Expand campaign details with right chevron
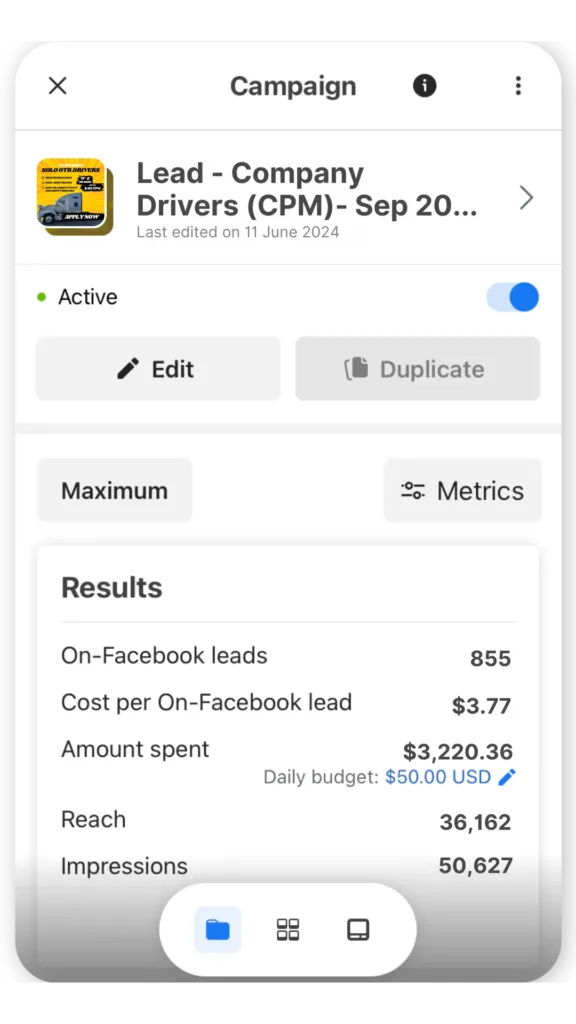The image size is (576, 1024). click(526, 197)
